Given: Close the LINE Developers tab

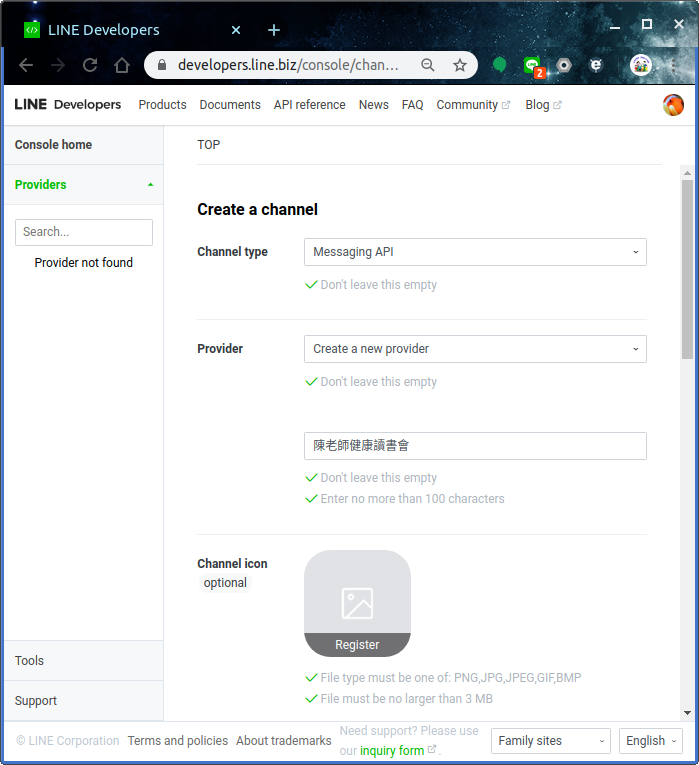Looking at the screenshot, I should pos(236,30).
